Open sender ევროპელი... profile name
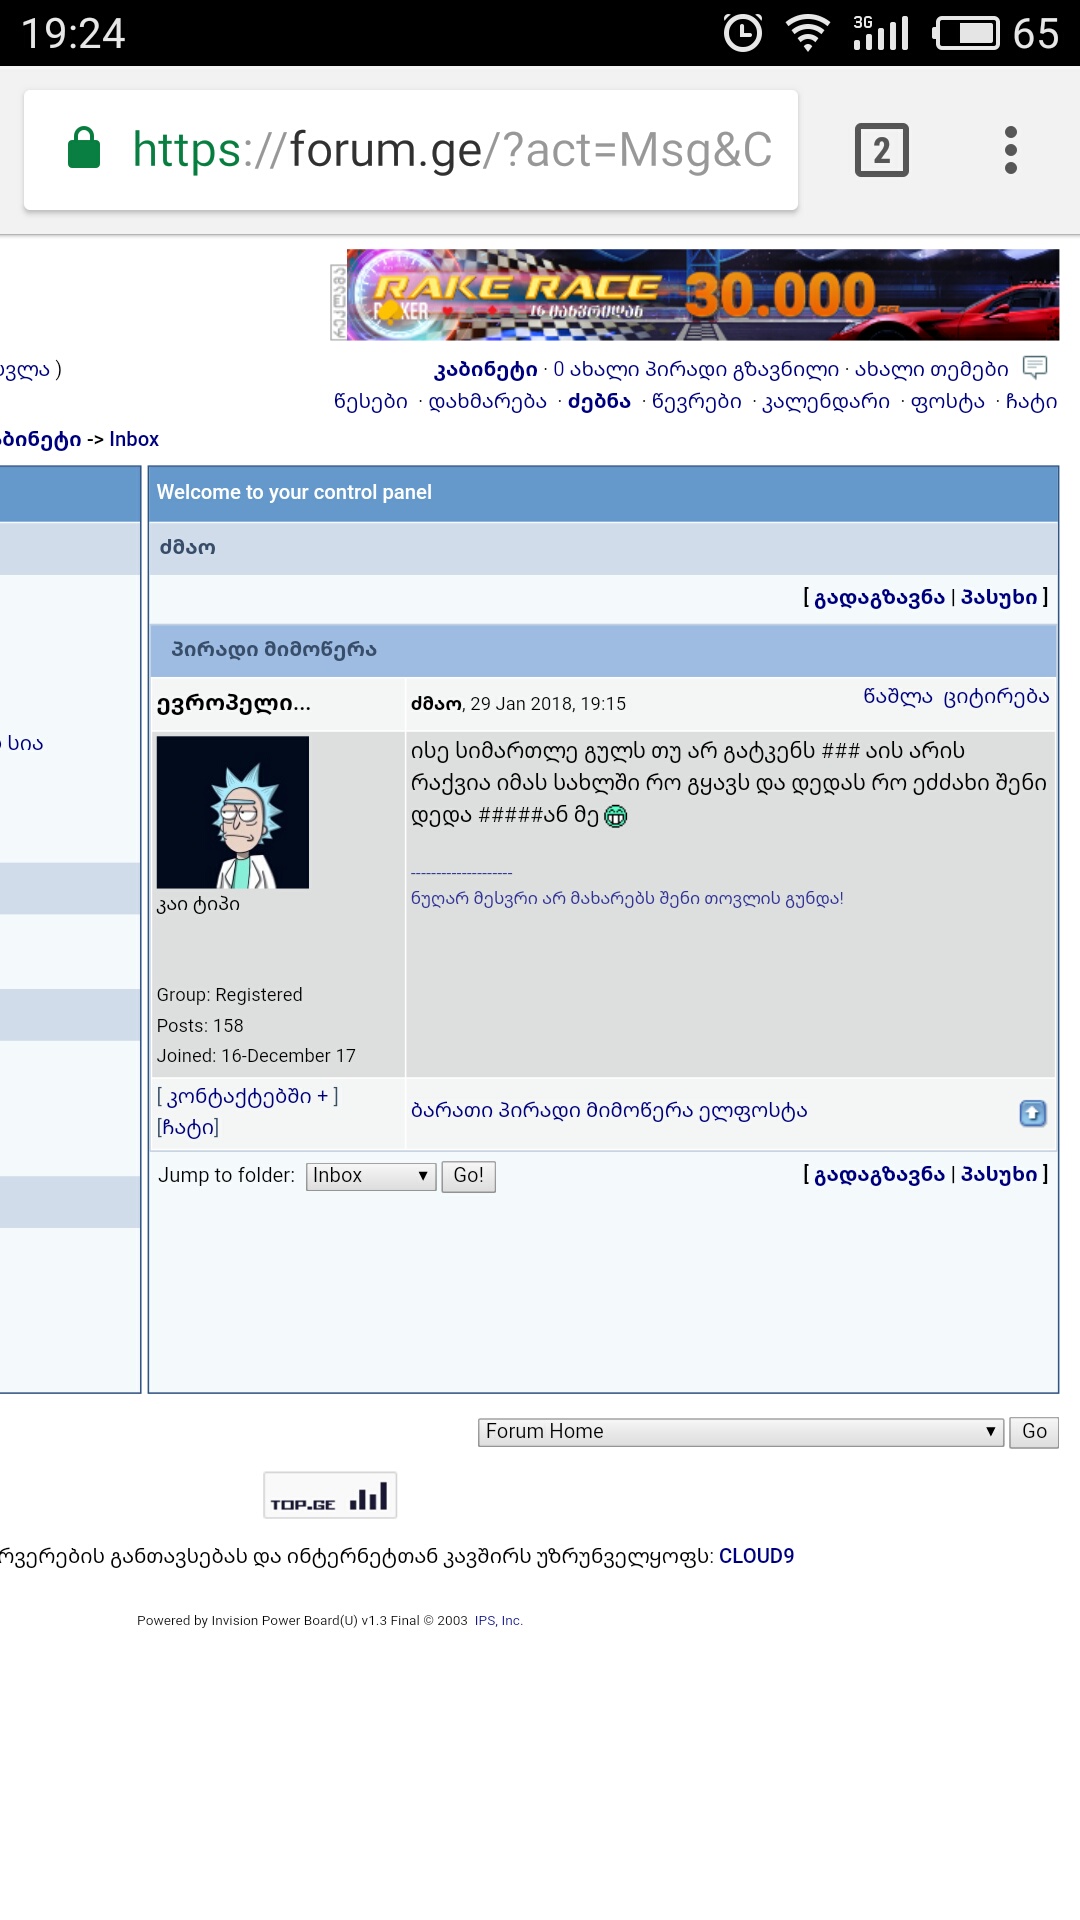Viewport: 1080px width, 1920px height. coord(233,703)
